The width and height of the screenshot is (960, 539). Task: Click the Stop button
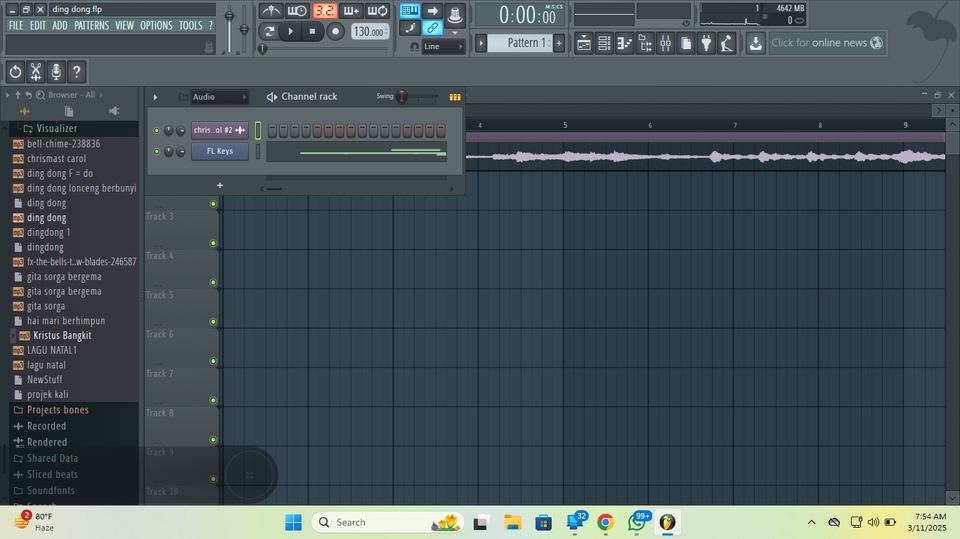click(312, 31)
